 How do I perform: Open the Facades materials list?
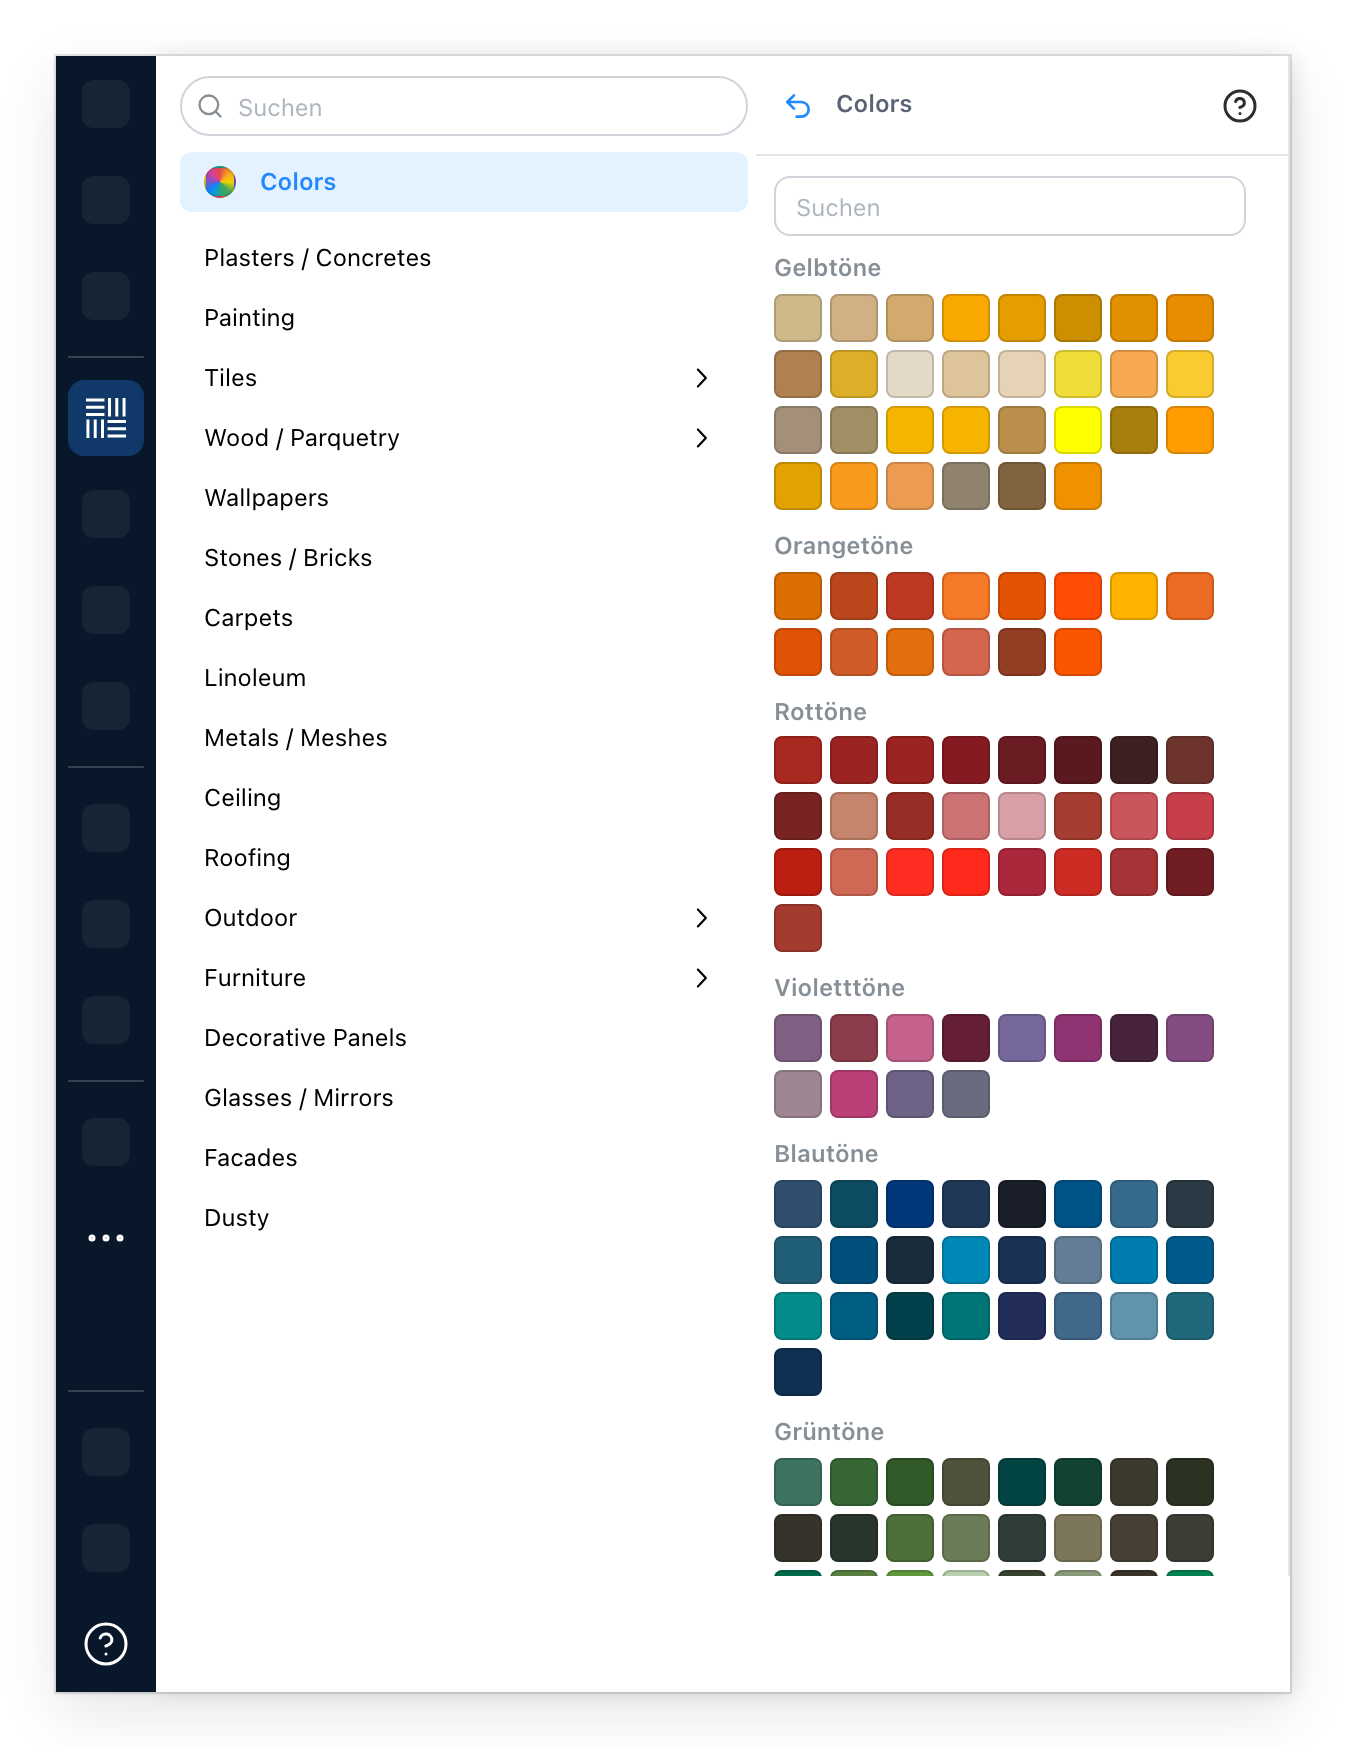(250, 1158)
